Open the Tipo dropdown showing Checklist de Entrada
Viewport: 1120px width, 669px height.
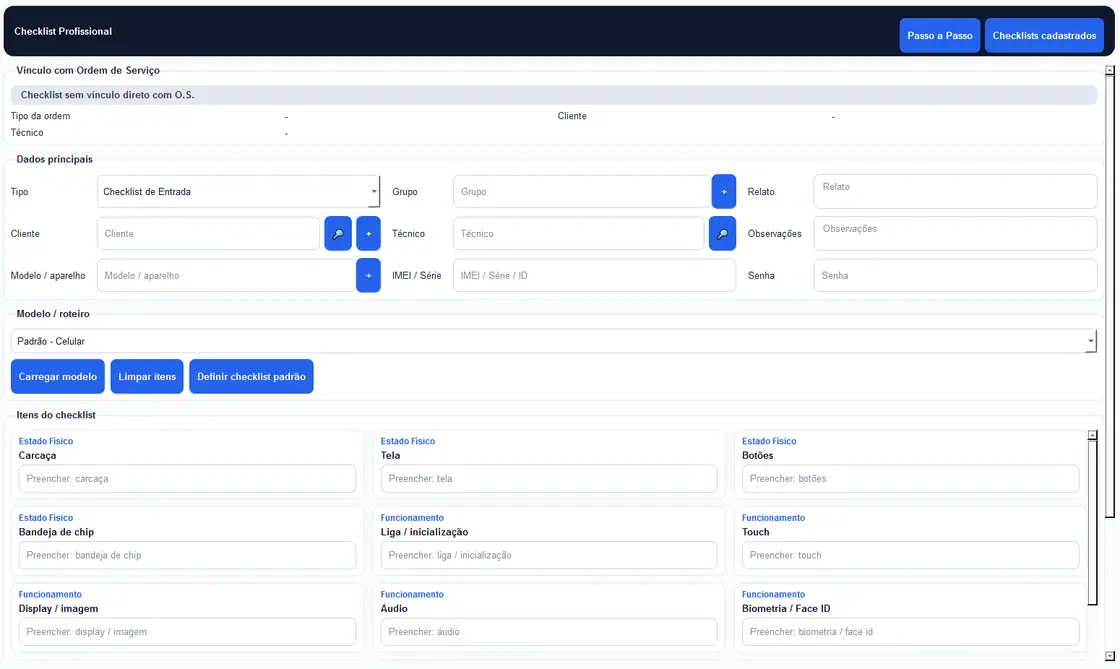click(238, 191)
